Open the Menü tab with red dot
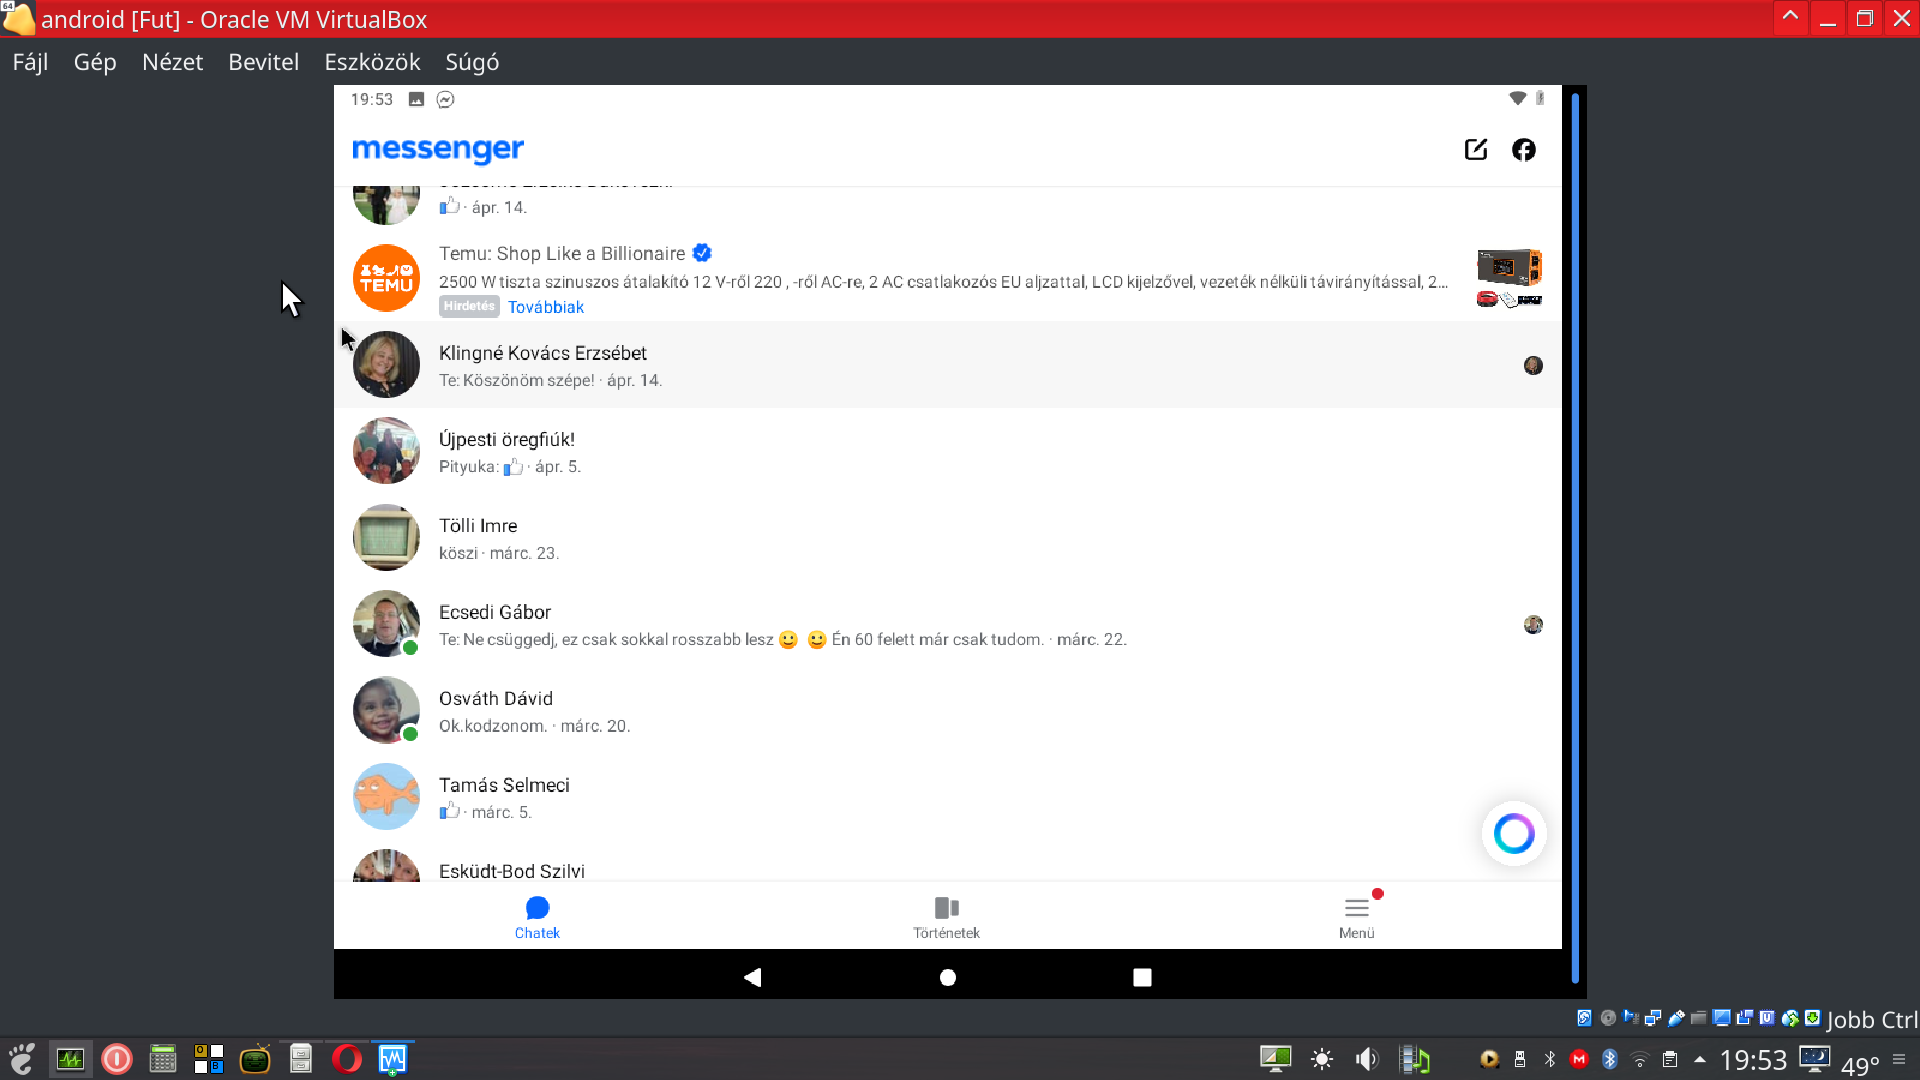Screen dimensions: 1920x1080 1357,918
